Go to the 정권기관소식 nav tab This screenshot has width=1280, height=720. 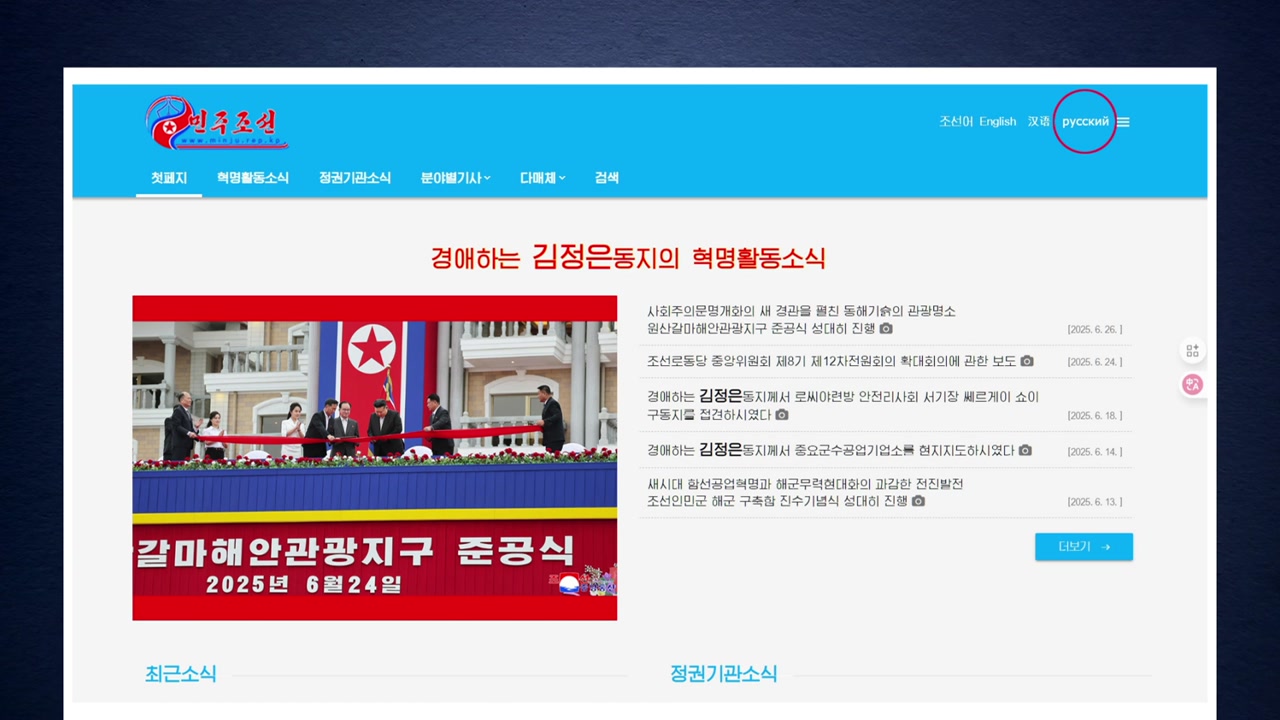click(x=355, y=178)
